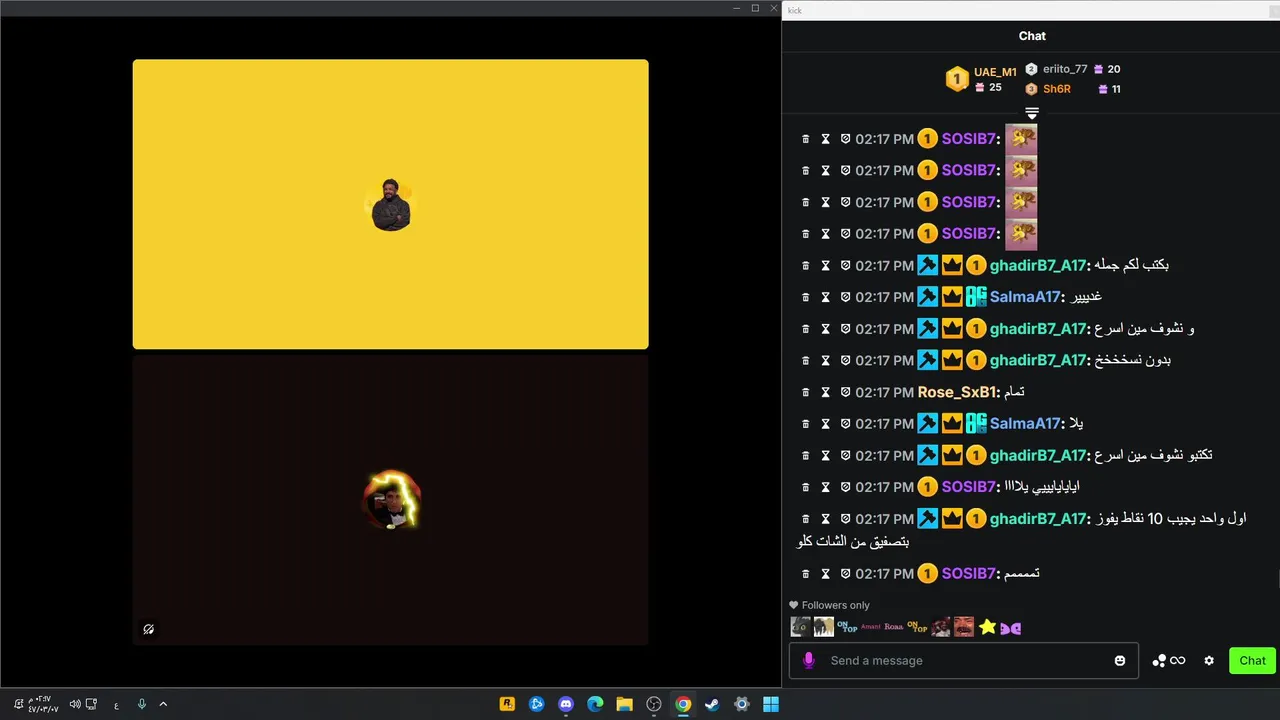Click trash icon on SOSIB7's "اياياياييي يلاااا" message
Image resolution: width=1280 pixels, height=720 pixels.
pos(806,487)
